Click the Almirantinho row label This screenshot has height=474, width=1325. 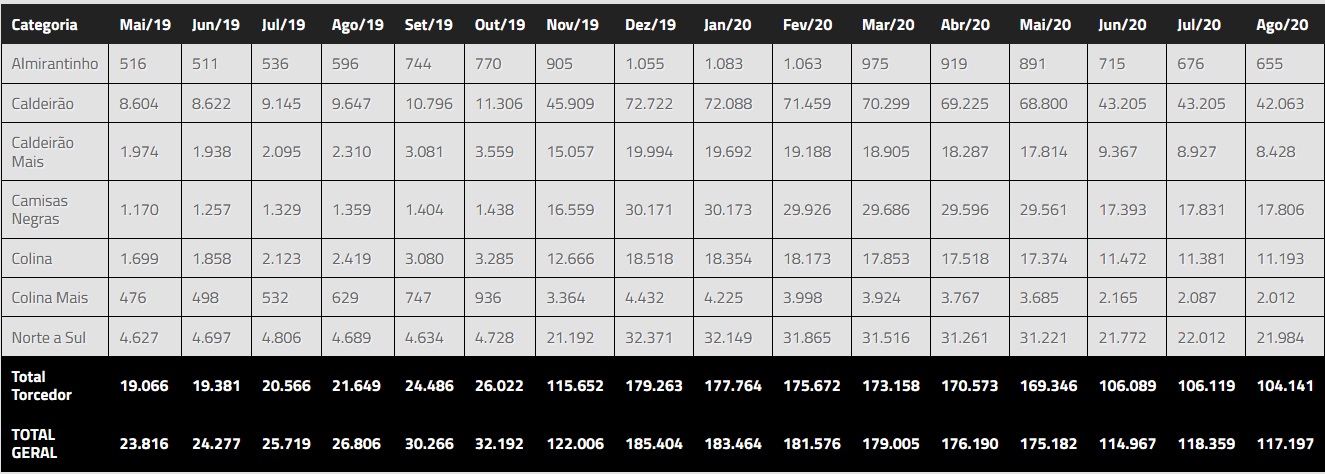pyautogui.click(x=55, y=64)
